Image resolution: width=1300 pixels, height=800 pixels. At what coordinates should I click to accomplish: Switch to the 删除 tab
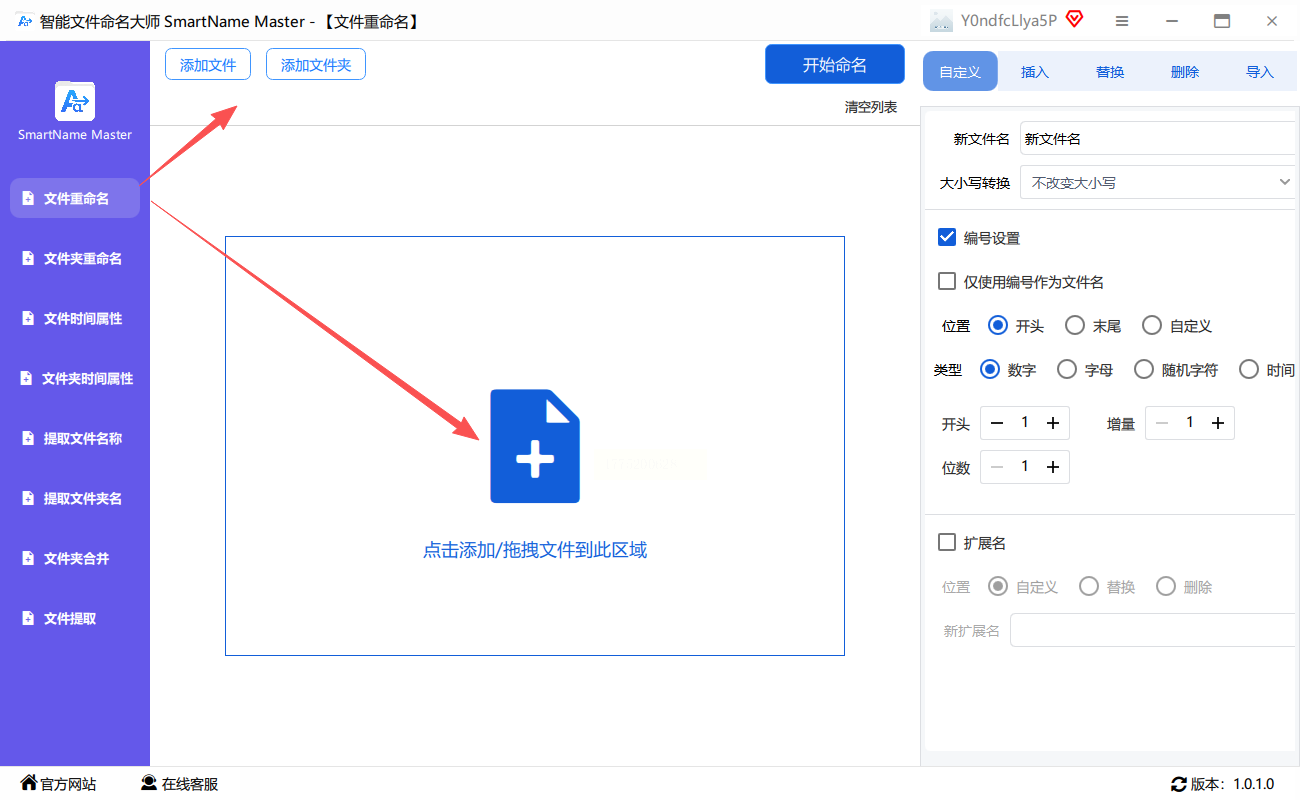click(1185, 72)
